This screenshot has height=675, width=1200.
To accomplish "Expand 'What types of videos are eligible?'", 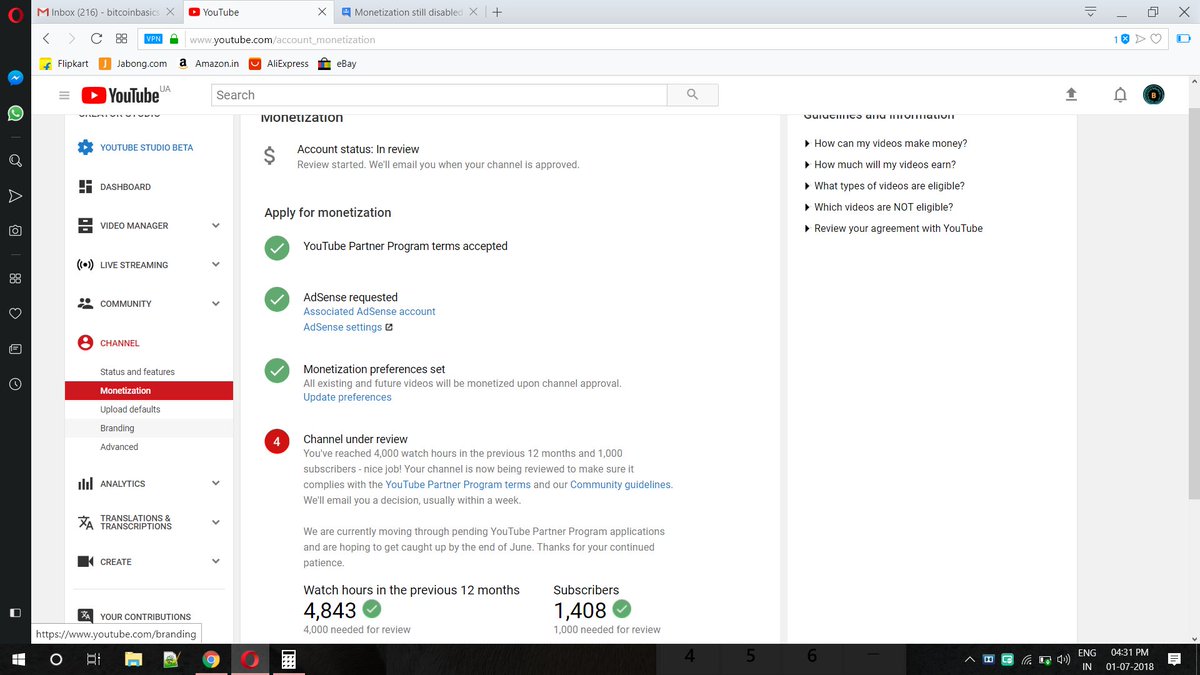I will [x=885, y=186].
